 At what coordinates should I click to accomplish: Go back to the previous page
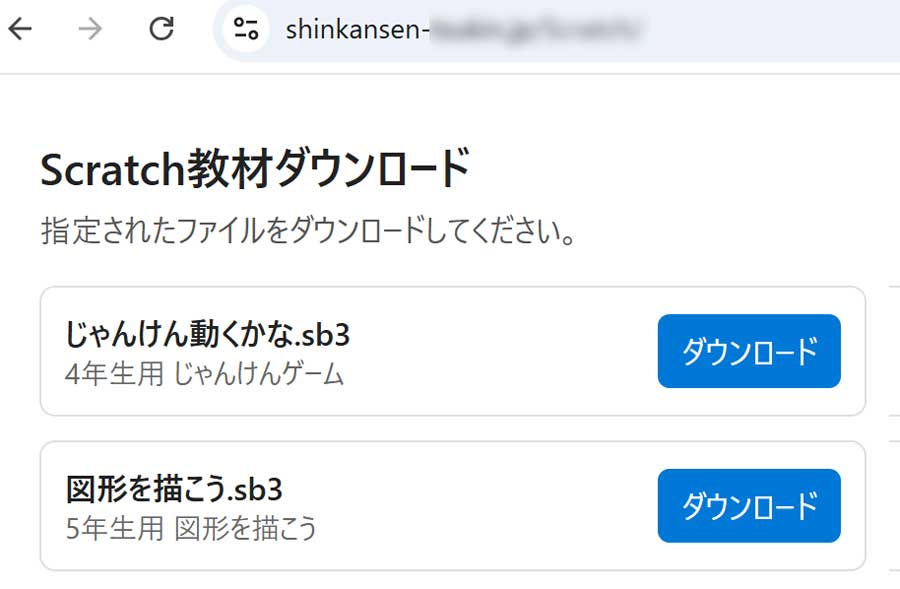[x=20, y=29]
